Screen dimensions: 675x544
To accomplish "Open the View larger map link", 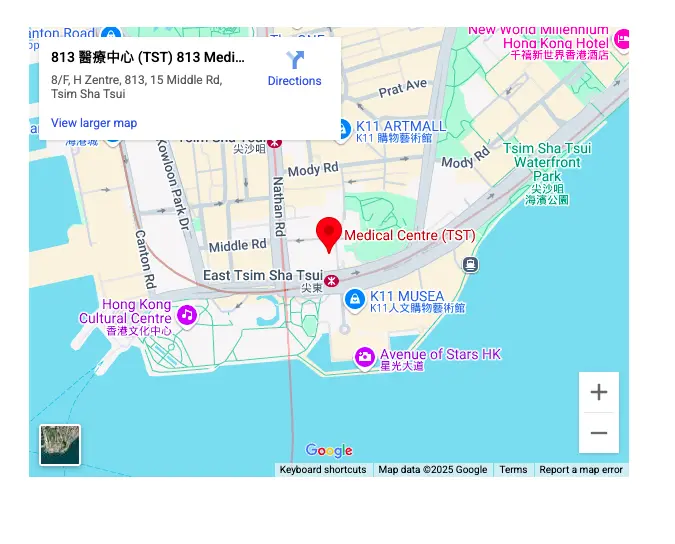I will click(94, 123).
